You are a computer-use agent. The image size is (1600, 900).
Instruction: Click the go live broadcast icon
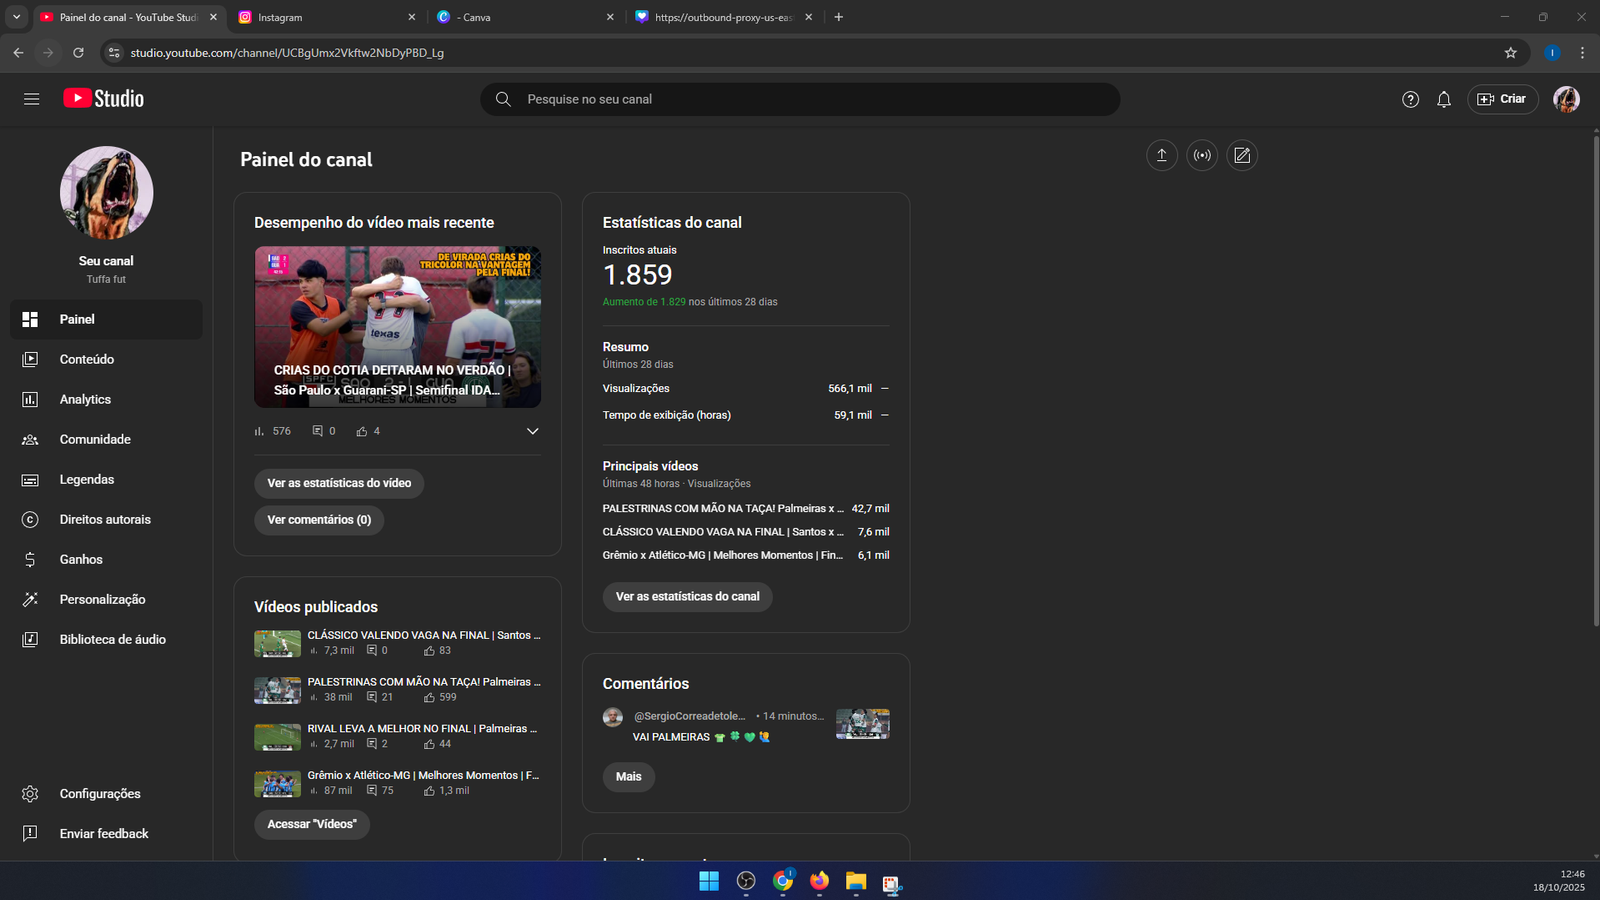tap(1202, 155)
